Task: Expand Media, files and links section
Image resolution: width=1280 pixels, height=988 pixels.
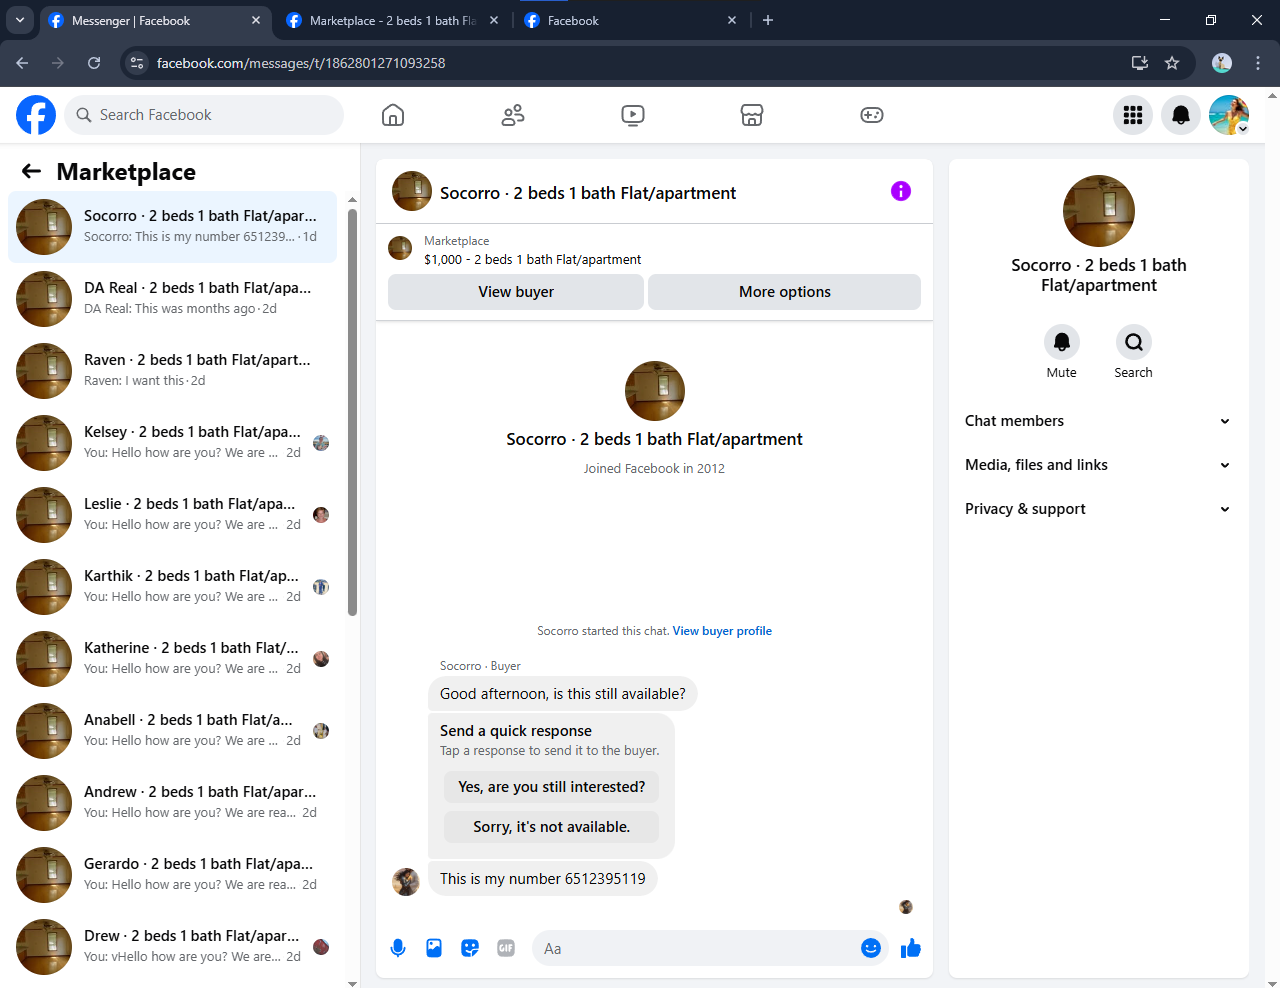Action: tap(1098, 465)
